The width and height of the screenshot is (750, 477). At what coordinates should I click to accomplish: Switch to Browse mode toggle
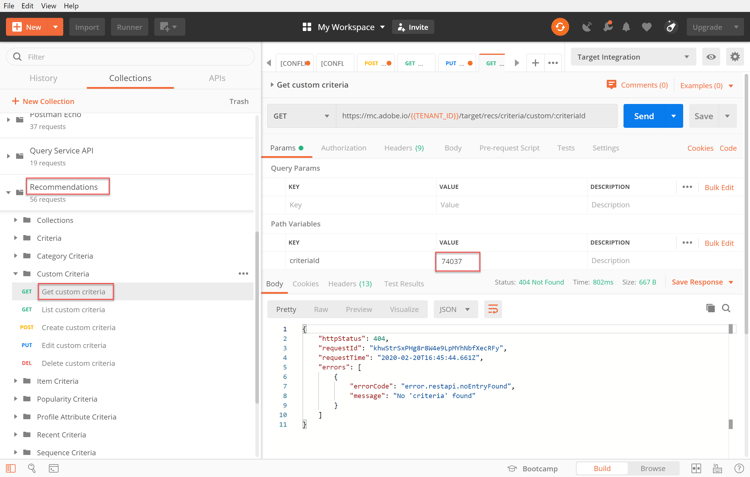[653, 468]
